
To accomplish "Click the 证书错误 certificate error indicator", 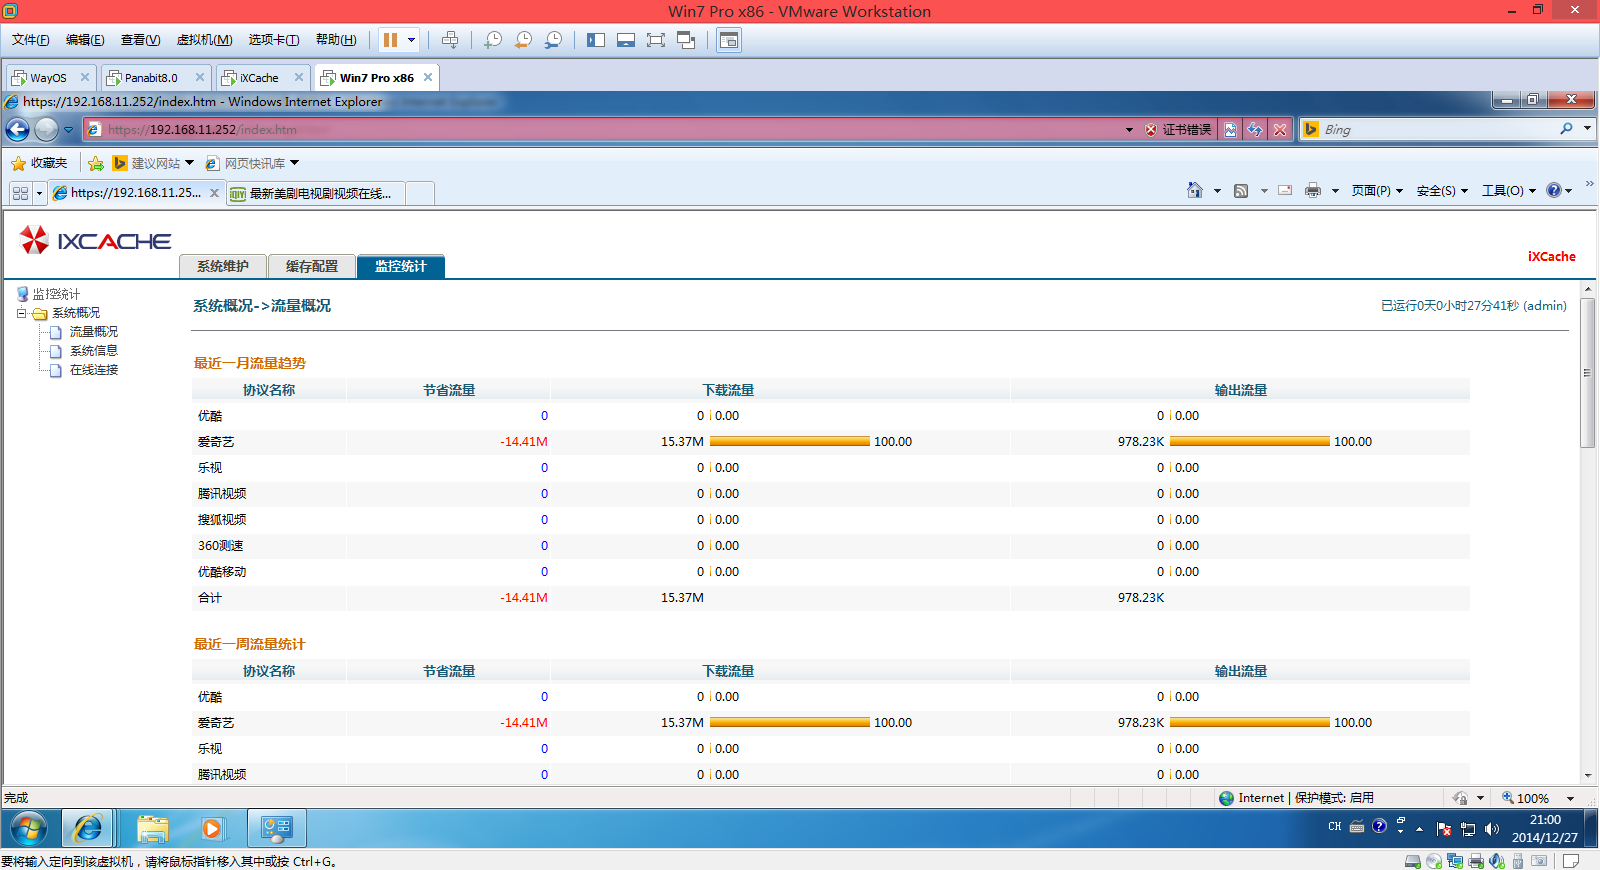I will 1178,130.
